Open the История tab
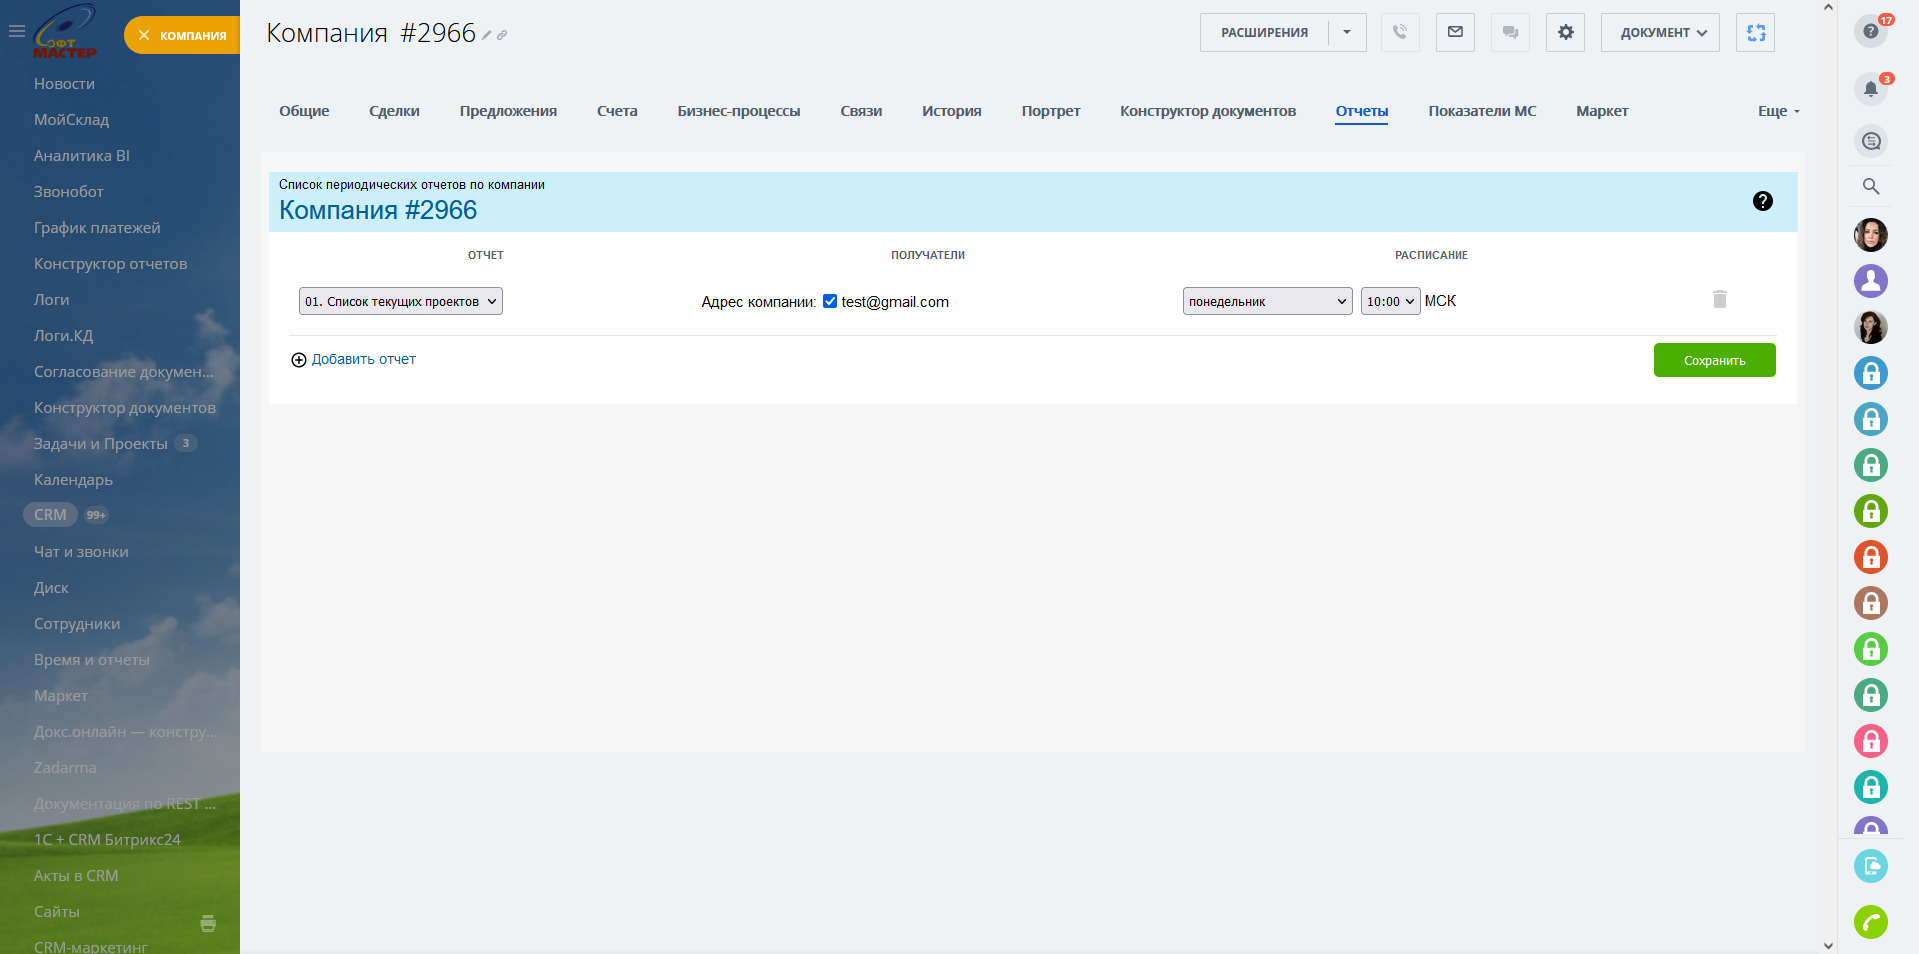Screen dimensions: 1919x954 click(951, 111)
